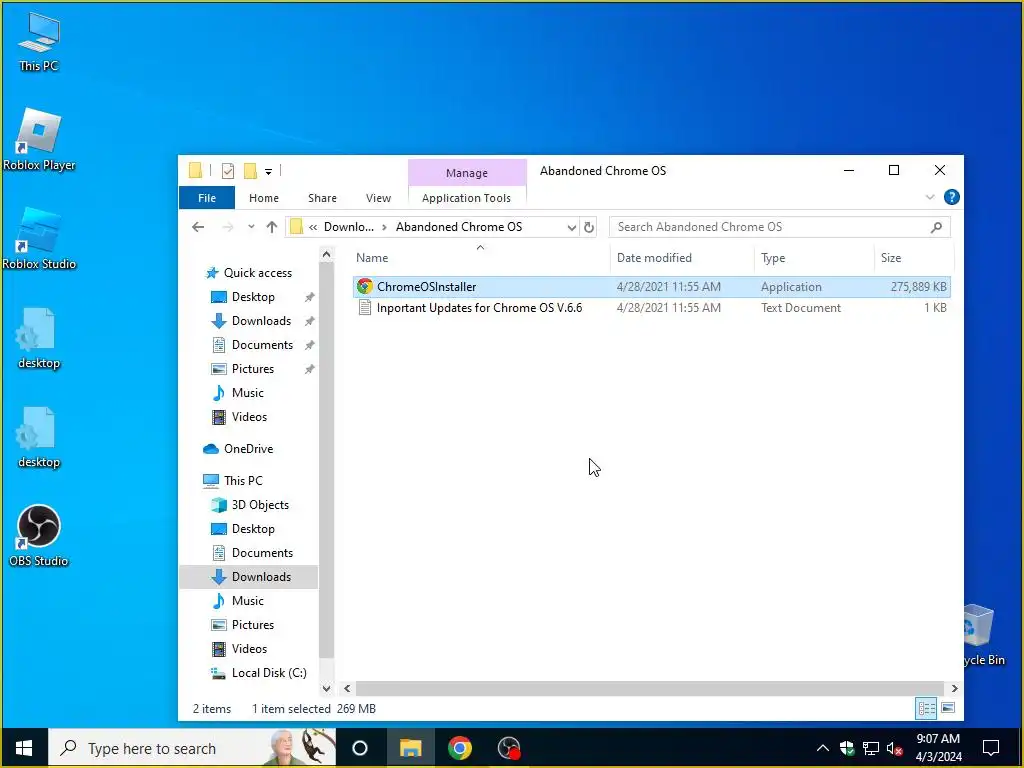Screen dimensions: 1024x768
Task: Switch to Large icons view layout
Action: (948, 708)
